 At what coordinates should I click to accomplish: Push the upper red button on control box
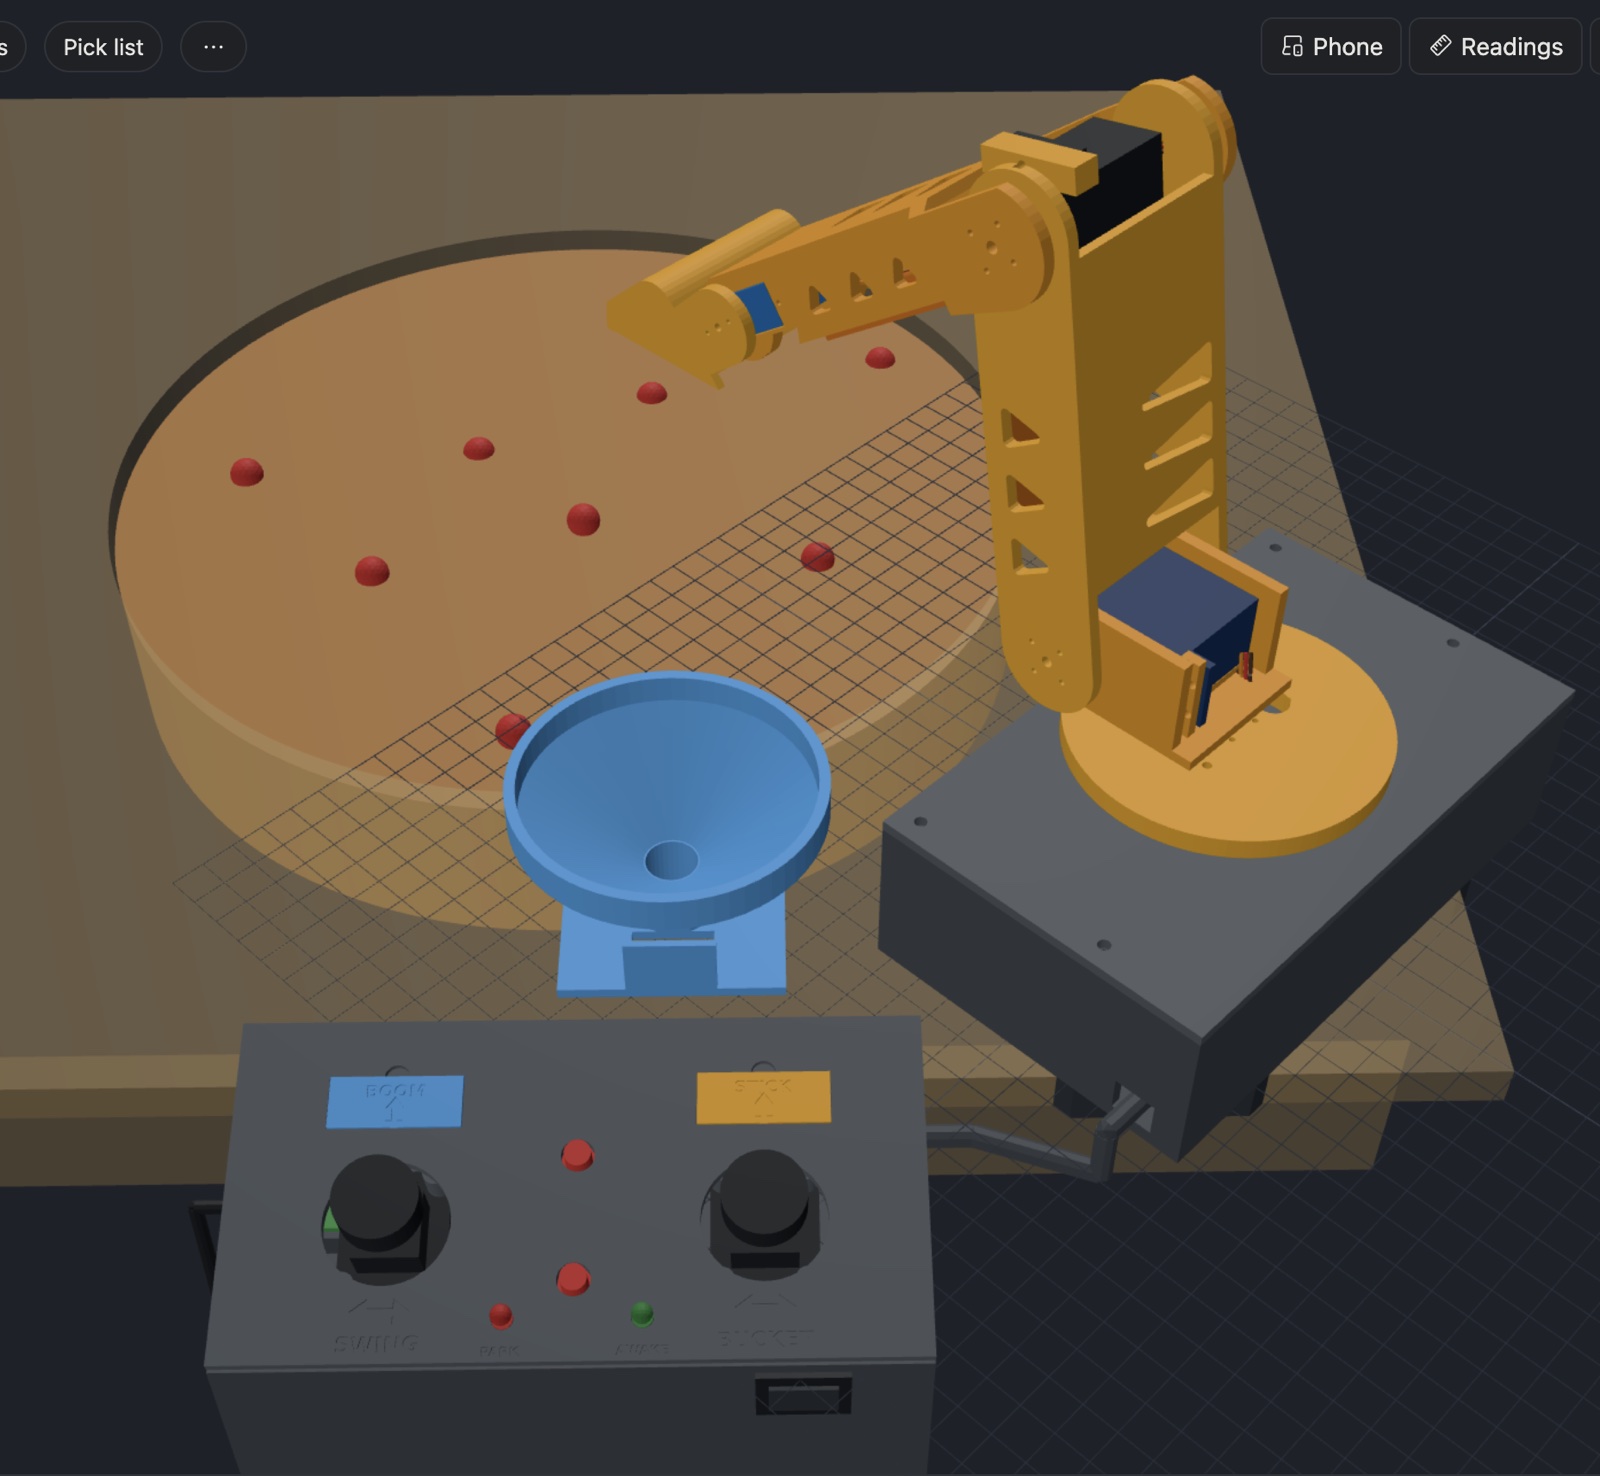click(577, 1155)
